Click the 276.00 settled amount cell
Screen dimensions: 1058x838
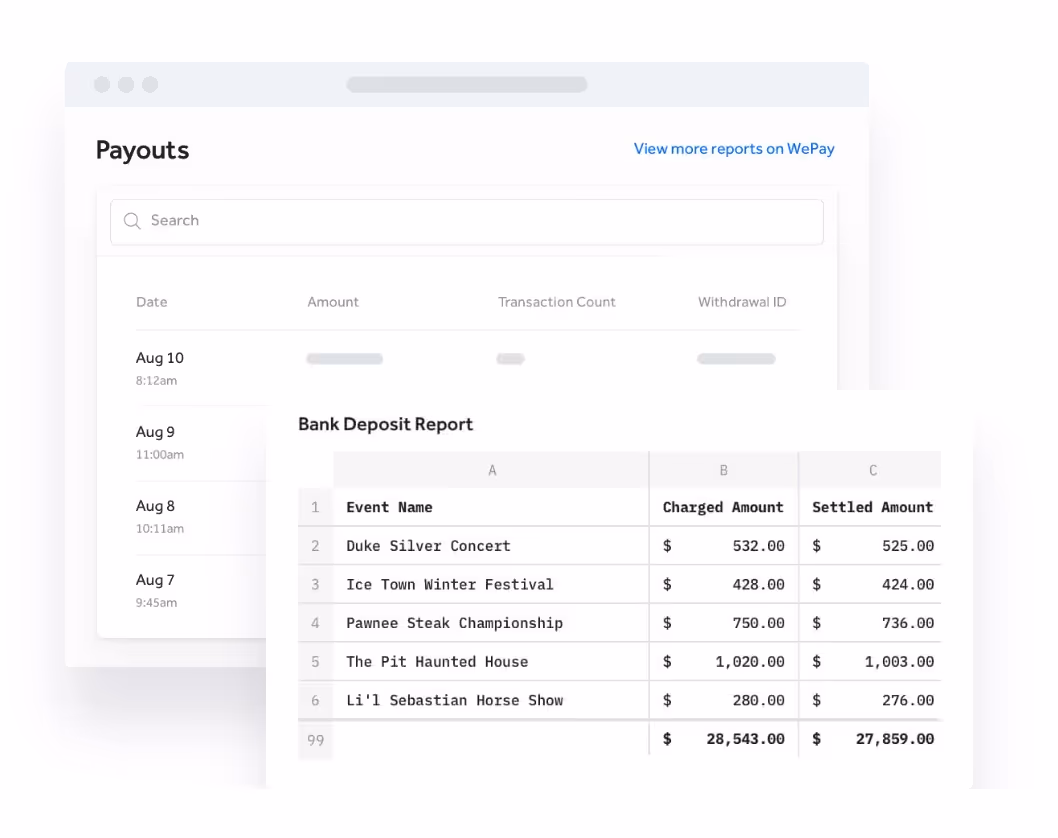[870, 700]
